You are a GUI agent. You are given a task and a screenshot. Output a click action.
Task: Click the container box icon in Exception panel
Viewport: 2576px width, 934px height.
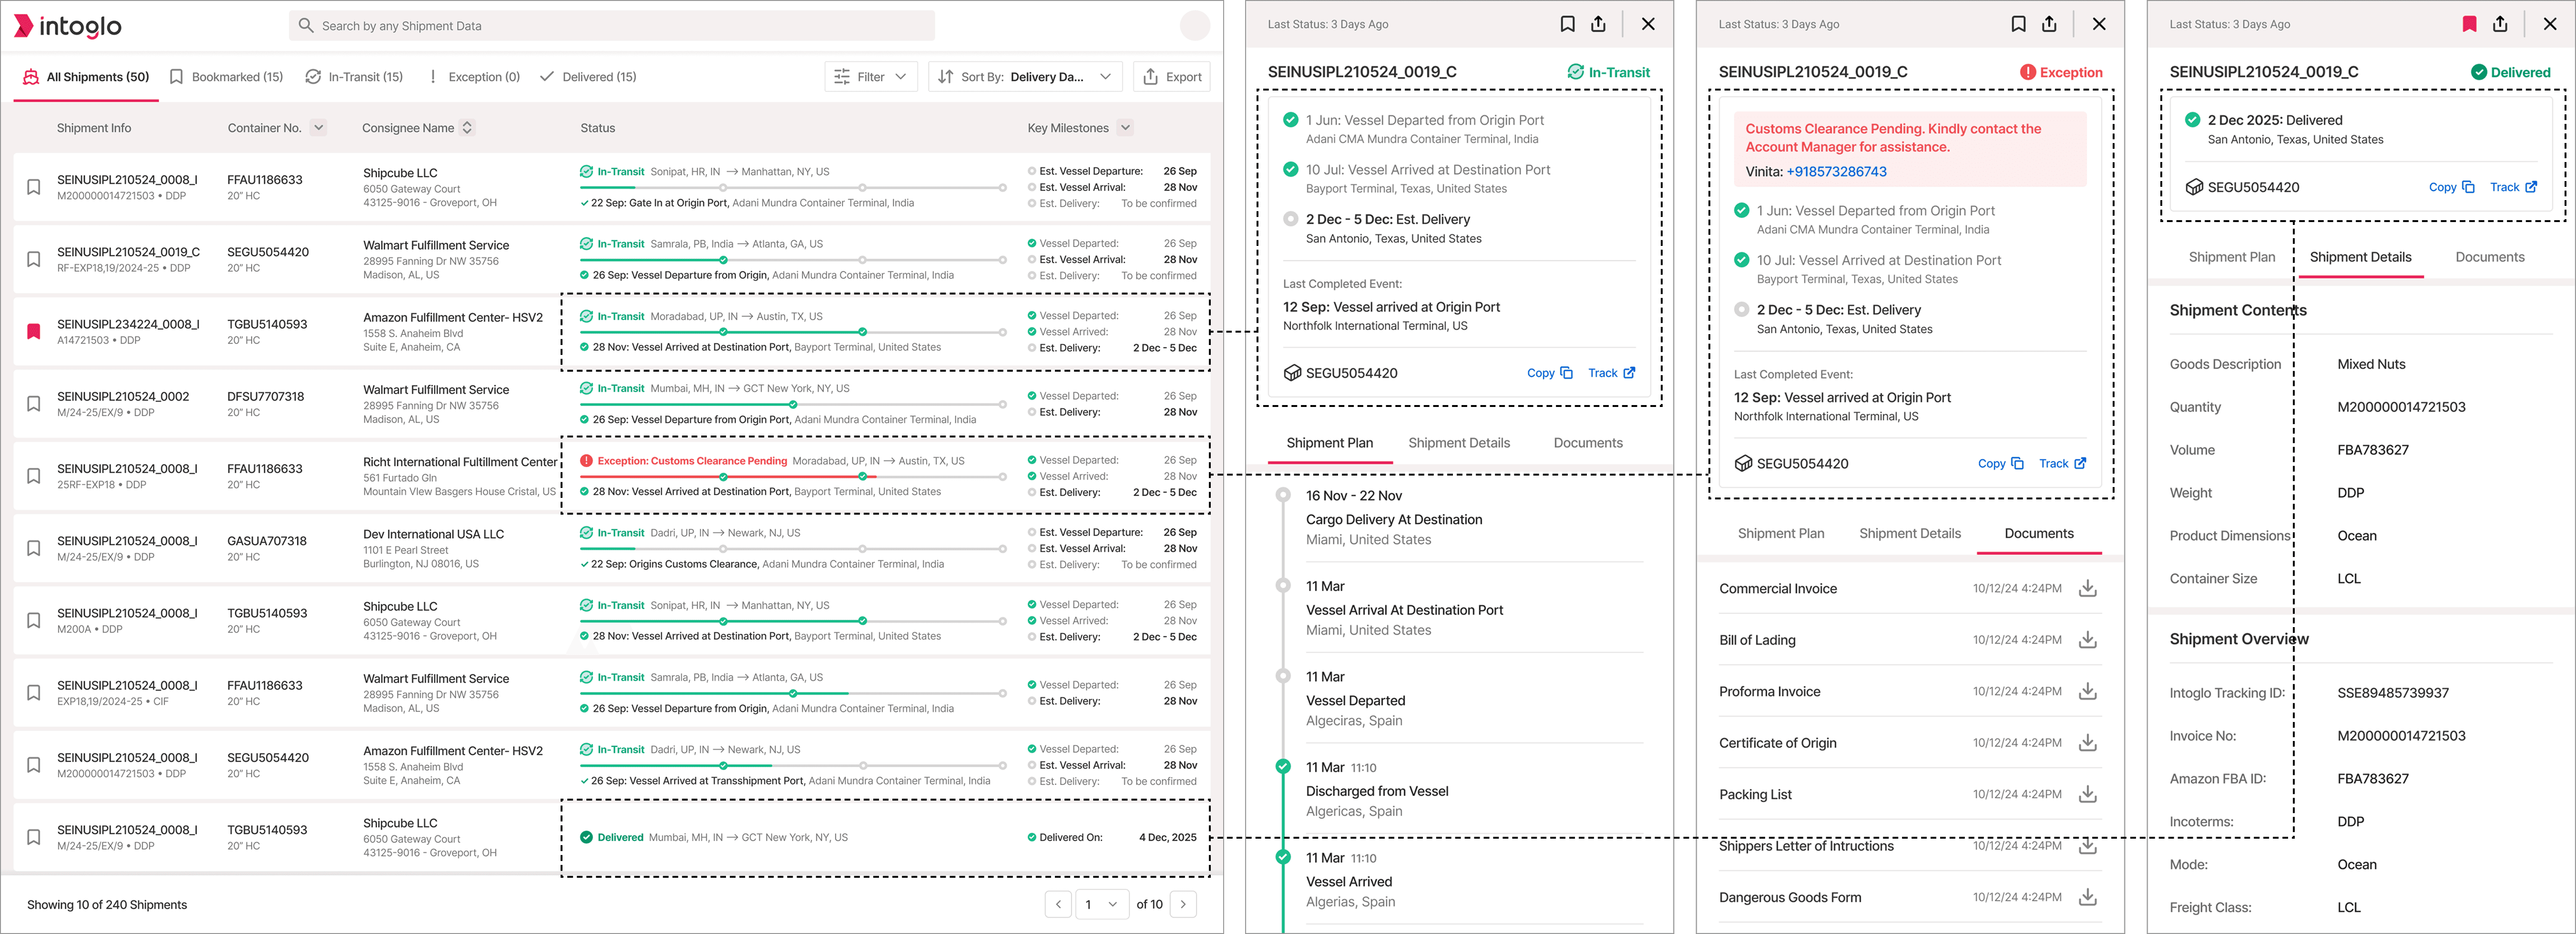pyautogui.click(x=1743, y=464)
